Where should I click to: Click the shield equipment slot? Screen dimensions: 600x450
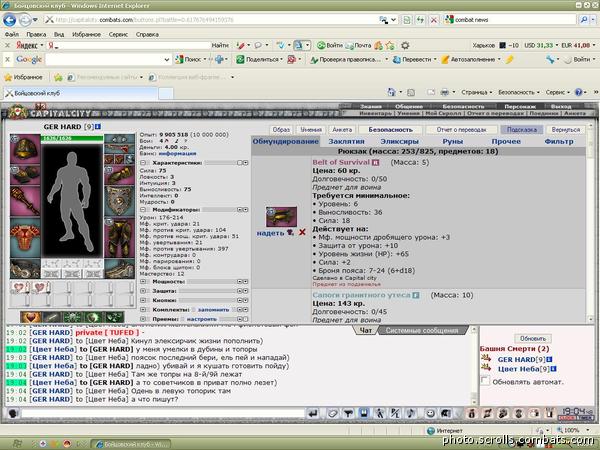click(x=119, y=201)
